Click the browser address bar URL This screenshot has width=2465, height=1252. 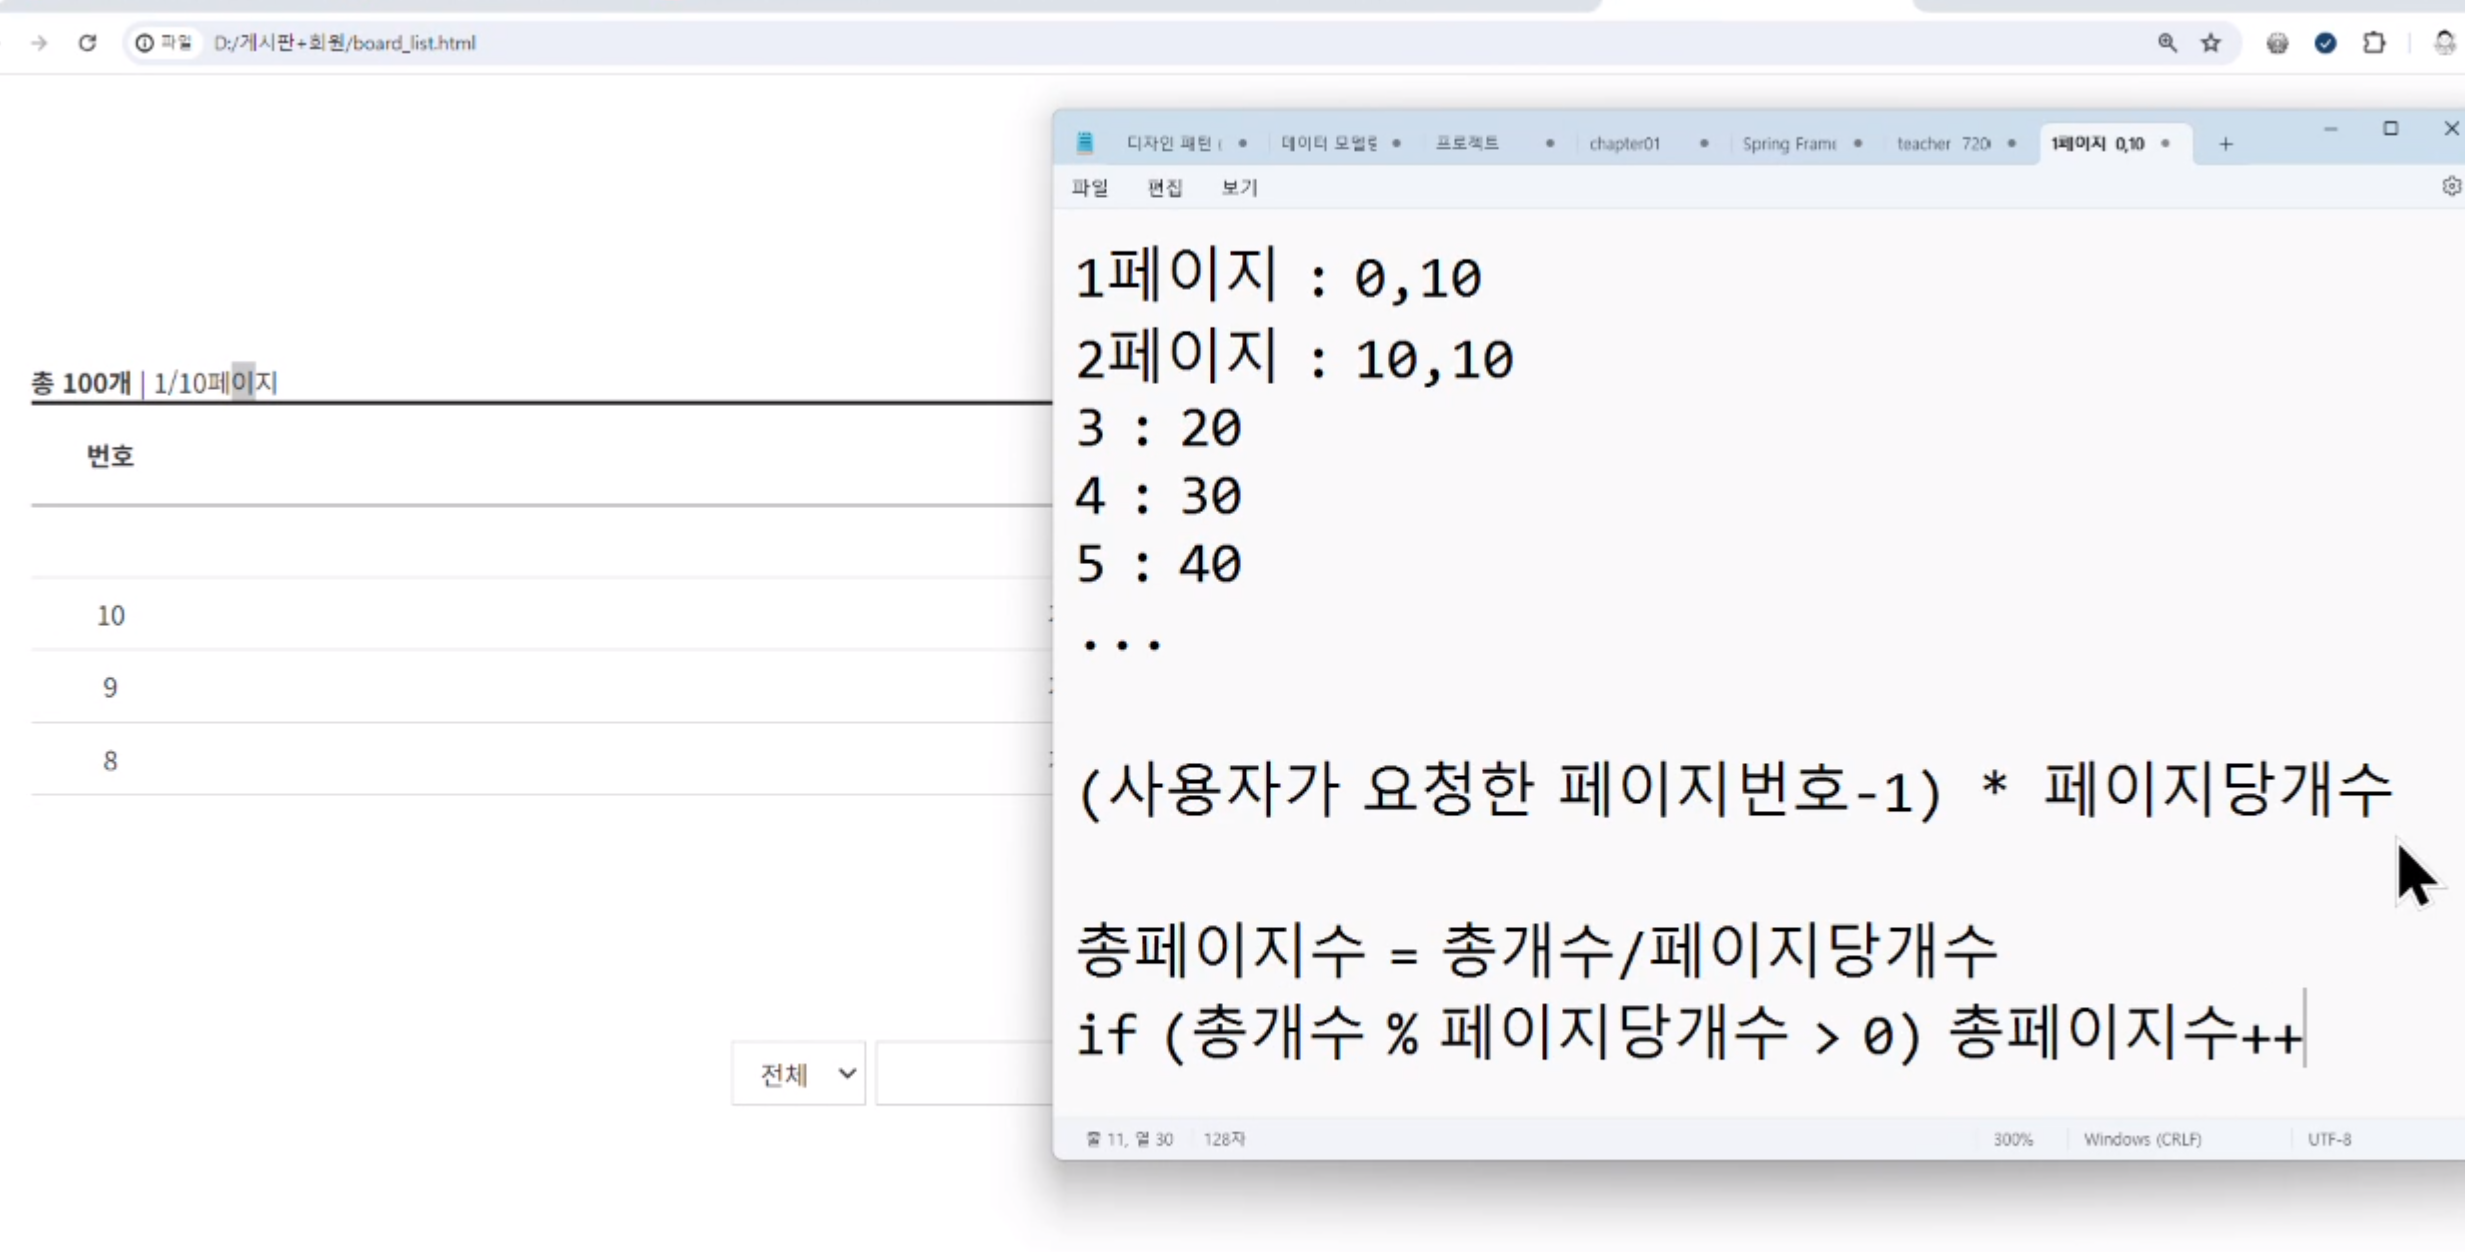coord(345,43)
